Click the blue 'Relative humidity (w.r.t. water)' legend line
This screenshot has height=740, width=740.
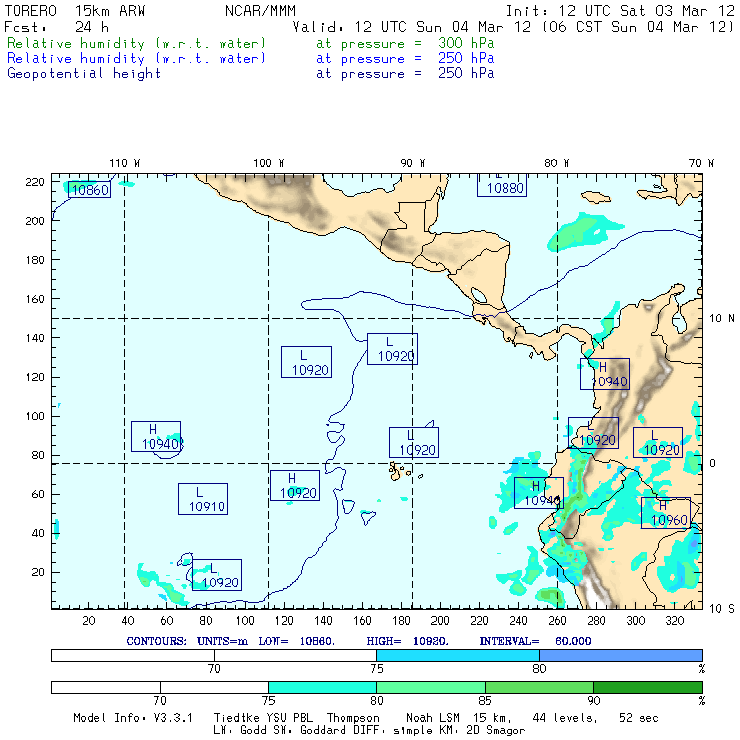coord(136,59)
